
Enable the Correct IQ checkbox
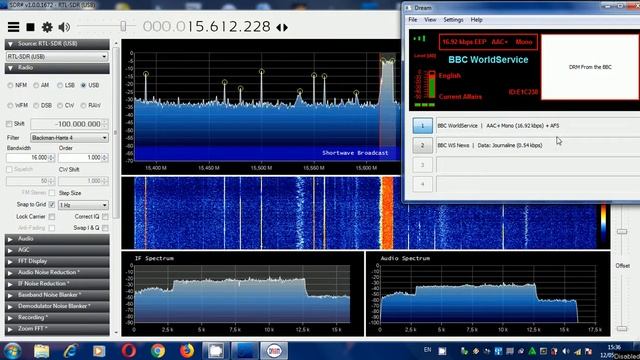point(105,216)
